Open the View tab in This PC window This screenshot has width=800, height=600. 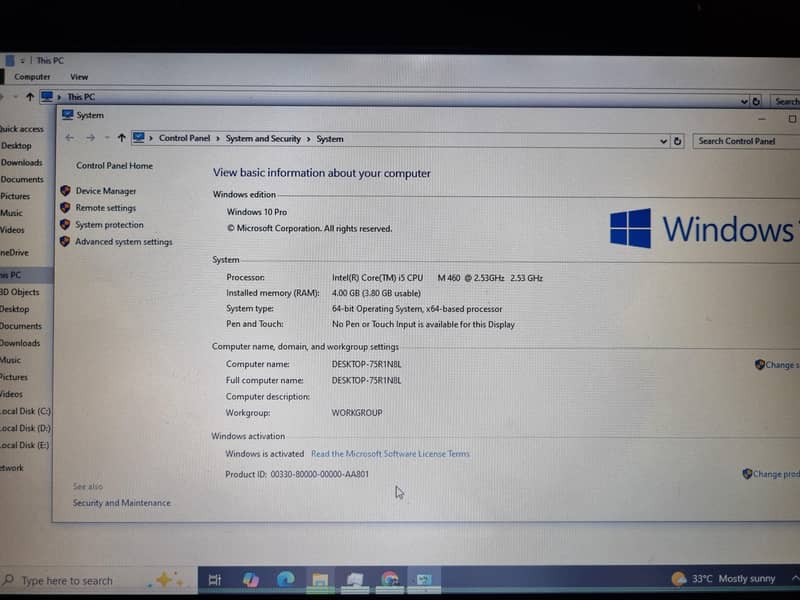79,77
